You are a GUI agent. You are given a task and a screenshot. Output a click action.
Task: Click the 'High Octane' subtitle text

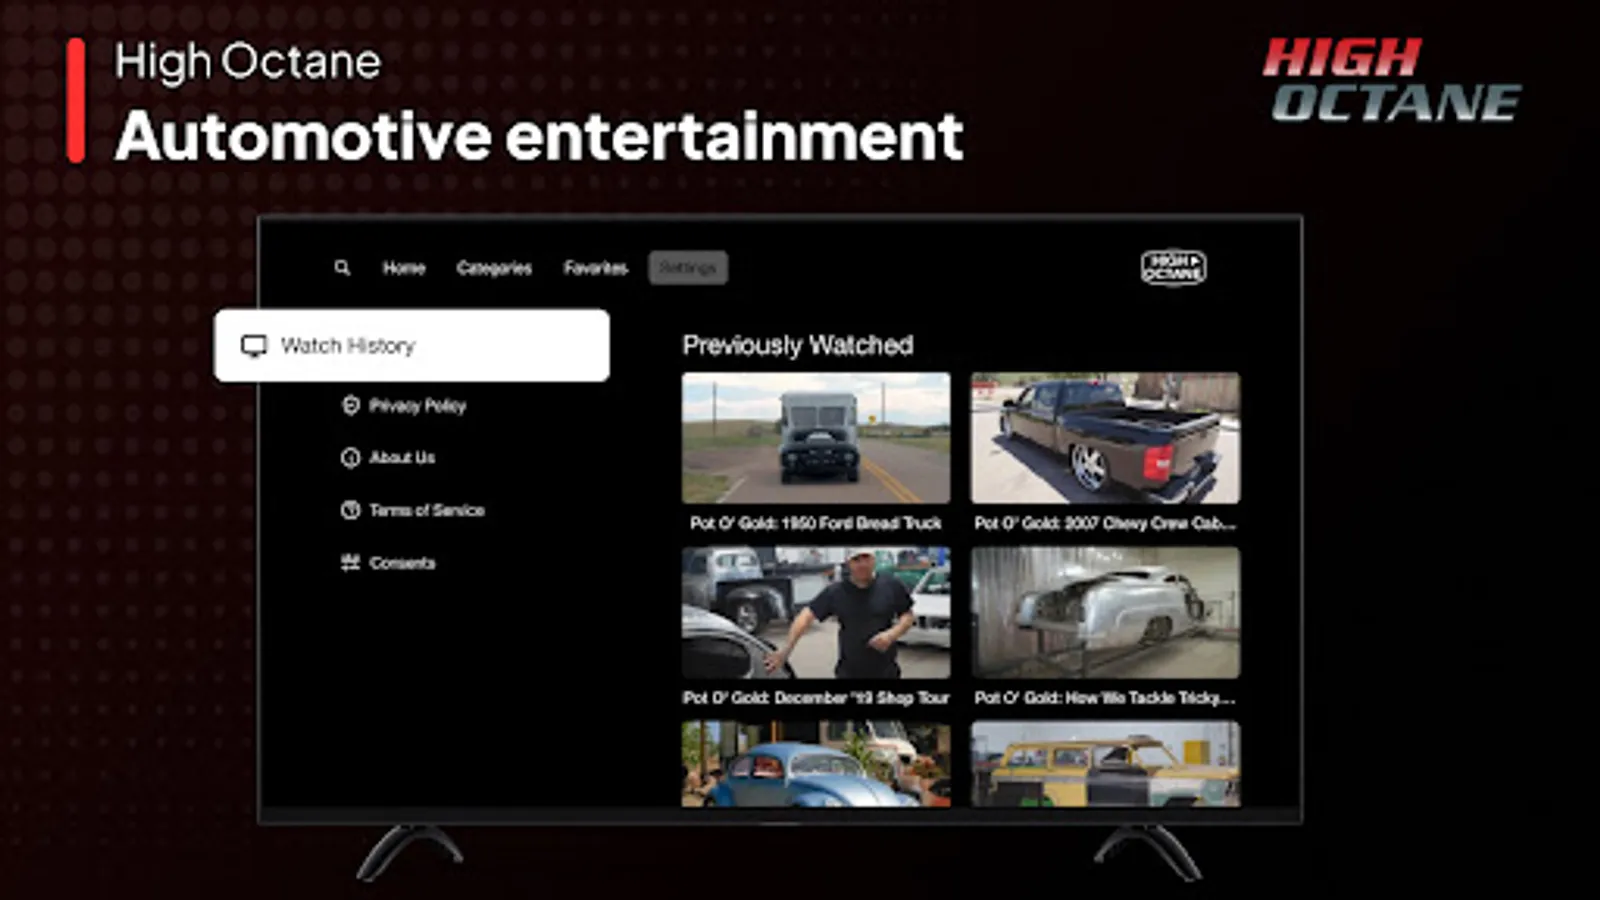click(247, 62)
